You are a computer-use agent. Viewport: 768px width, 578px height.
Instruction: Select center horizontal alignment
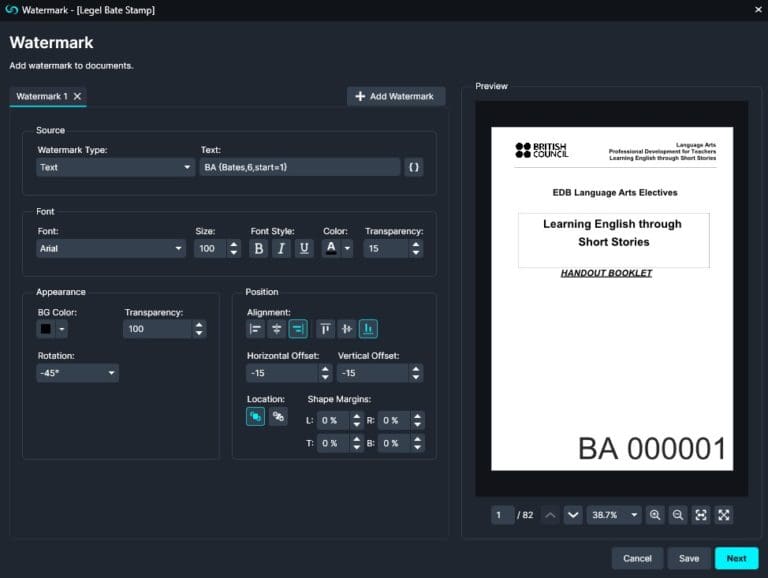pos(276,329)
